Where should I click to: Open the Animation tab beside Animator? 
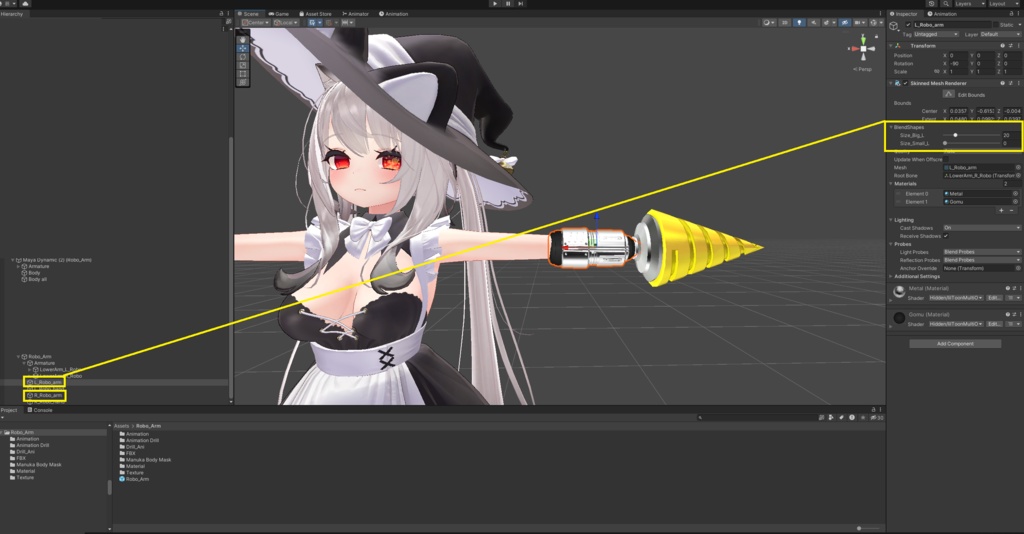pyautogui.click(x=394, y=14)
